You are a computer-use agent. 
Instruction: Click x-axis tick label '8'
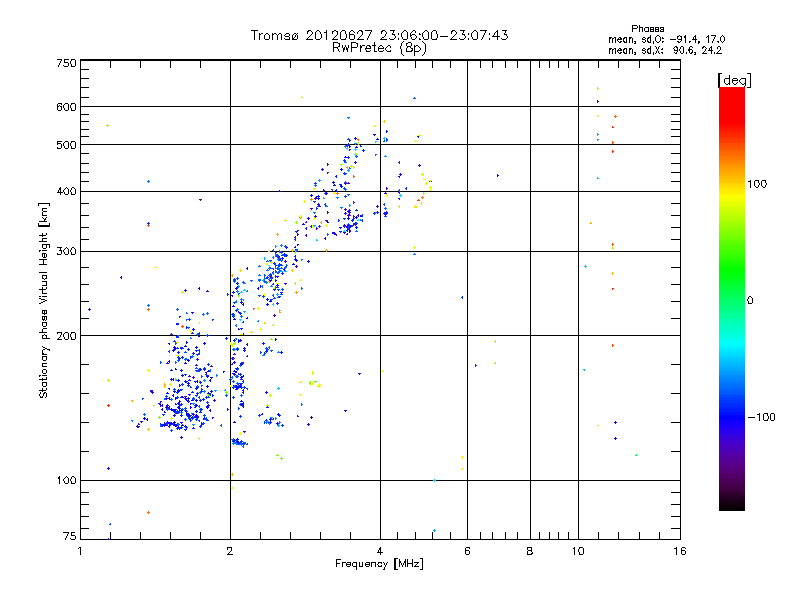click(530, 551)
